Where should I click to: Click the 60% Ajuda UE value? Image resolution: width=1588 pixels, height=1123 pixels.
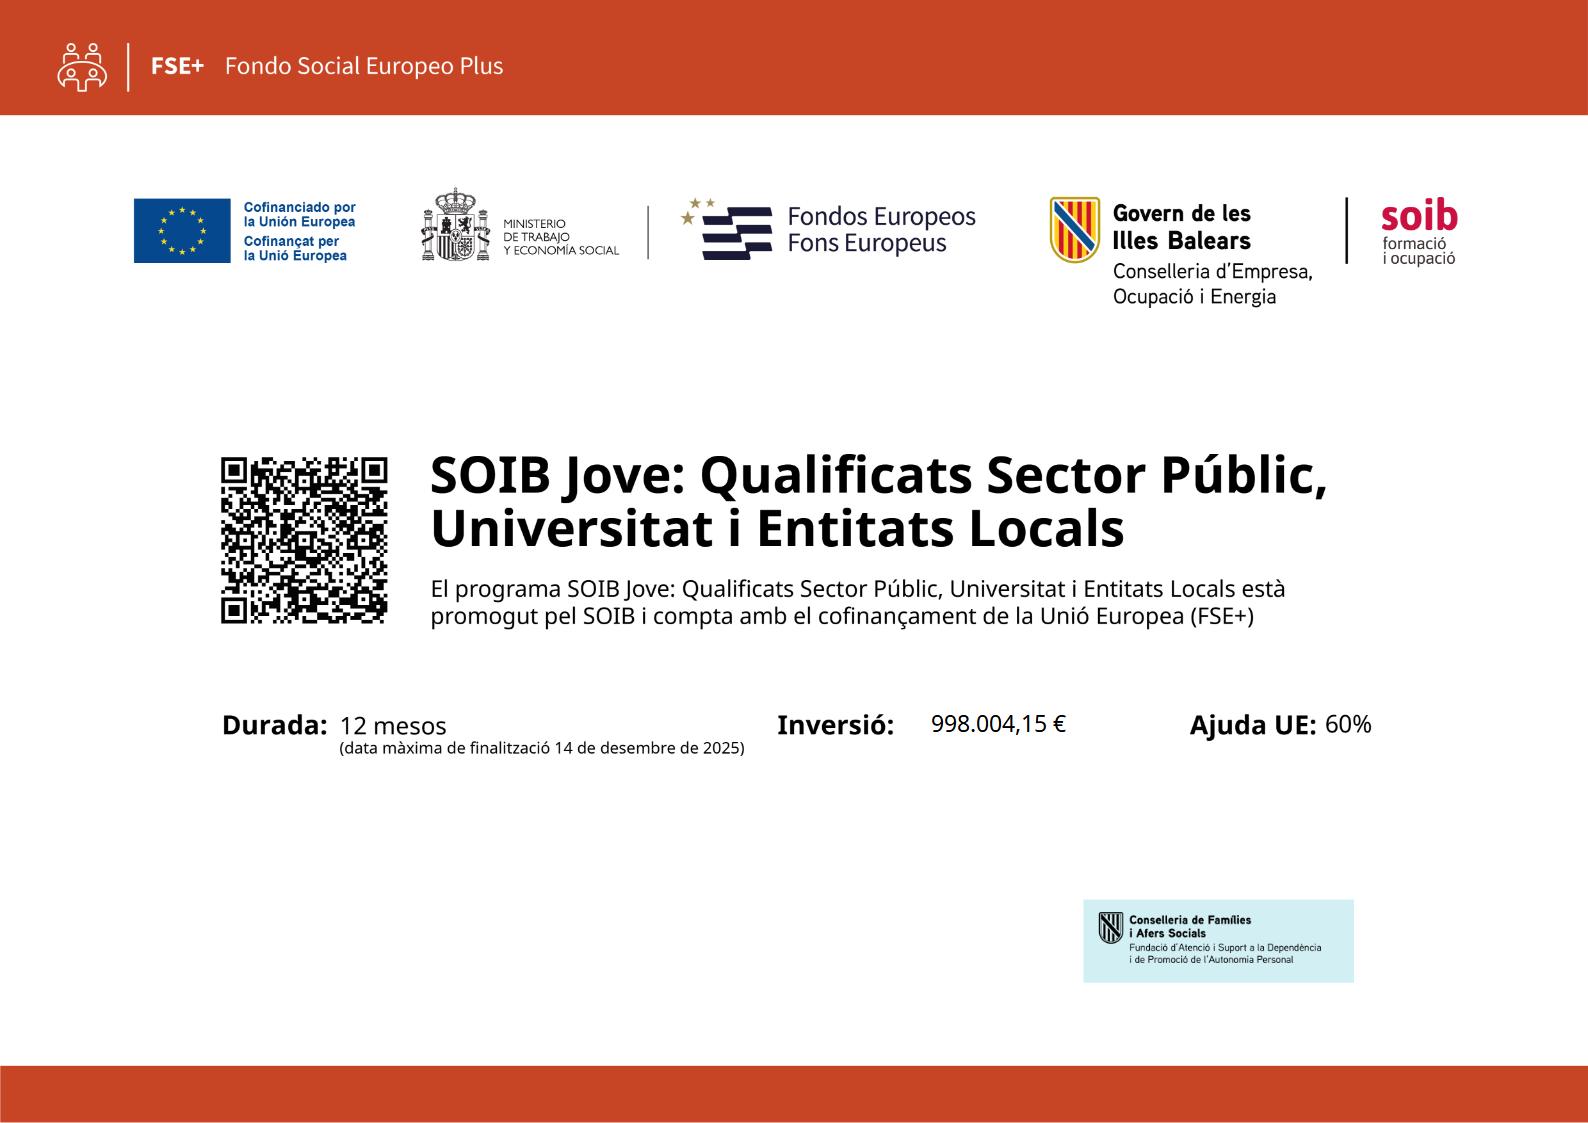click(x=1347, y=725)
